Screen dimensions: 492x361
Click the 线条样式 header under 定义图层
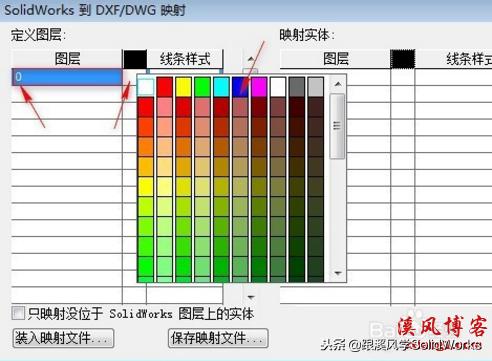coord(185,59)
